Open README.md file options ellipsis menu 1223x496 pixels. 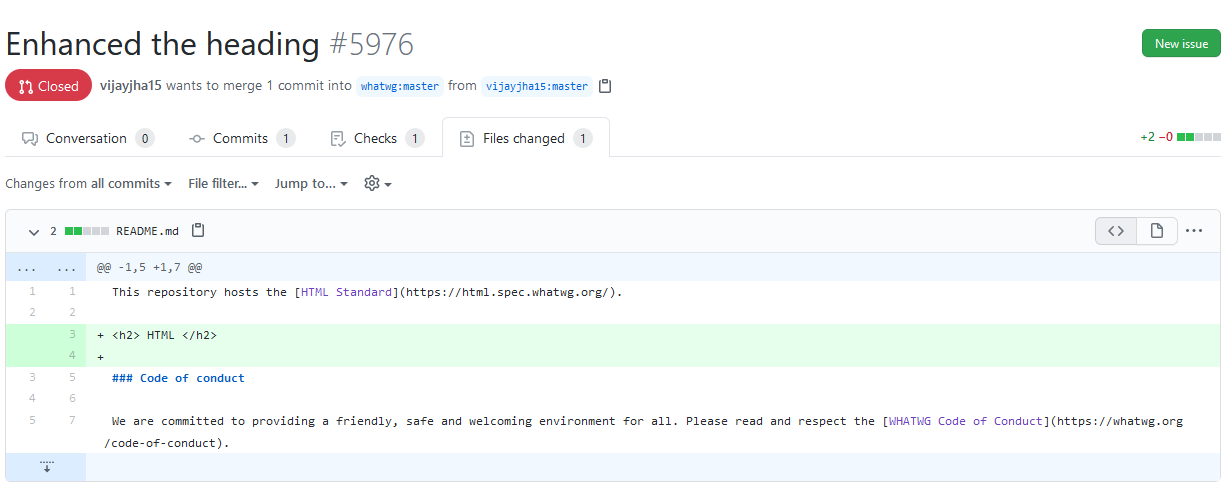point(1194,231)
